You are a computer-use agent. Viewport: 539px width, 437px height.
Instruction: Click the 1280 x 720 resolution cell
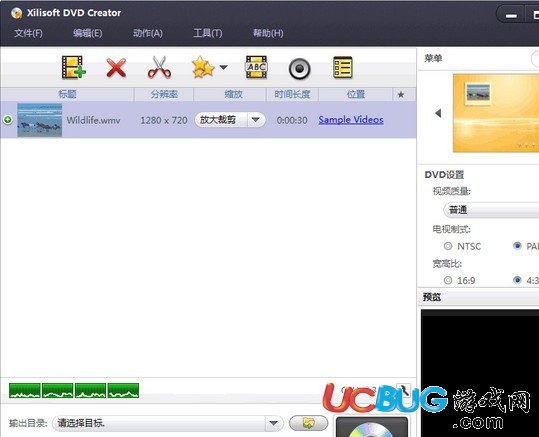[x=164, y=120]
